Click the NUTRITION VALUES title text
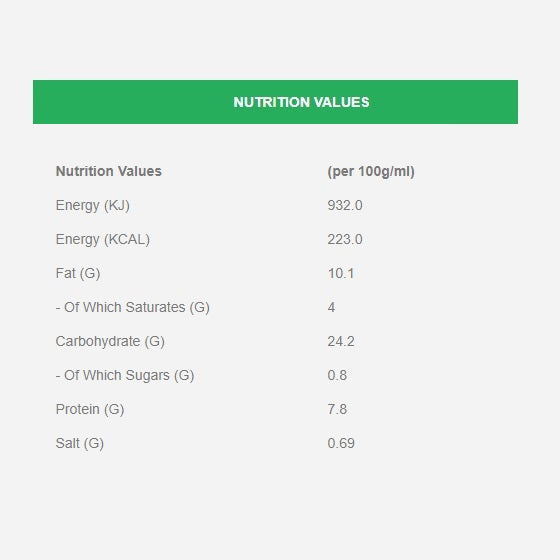Screen dimensions: 560x560 [301, 102]
